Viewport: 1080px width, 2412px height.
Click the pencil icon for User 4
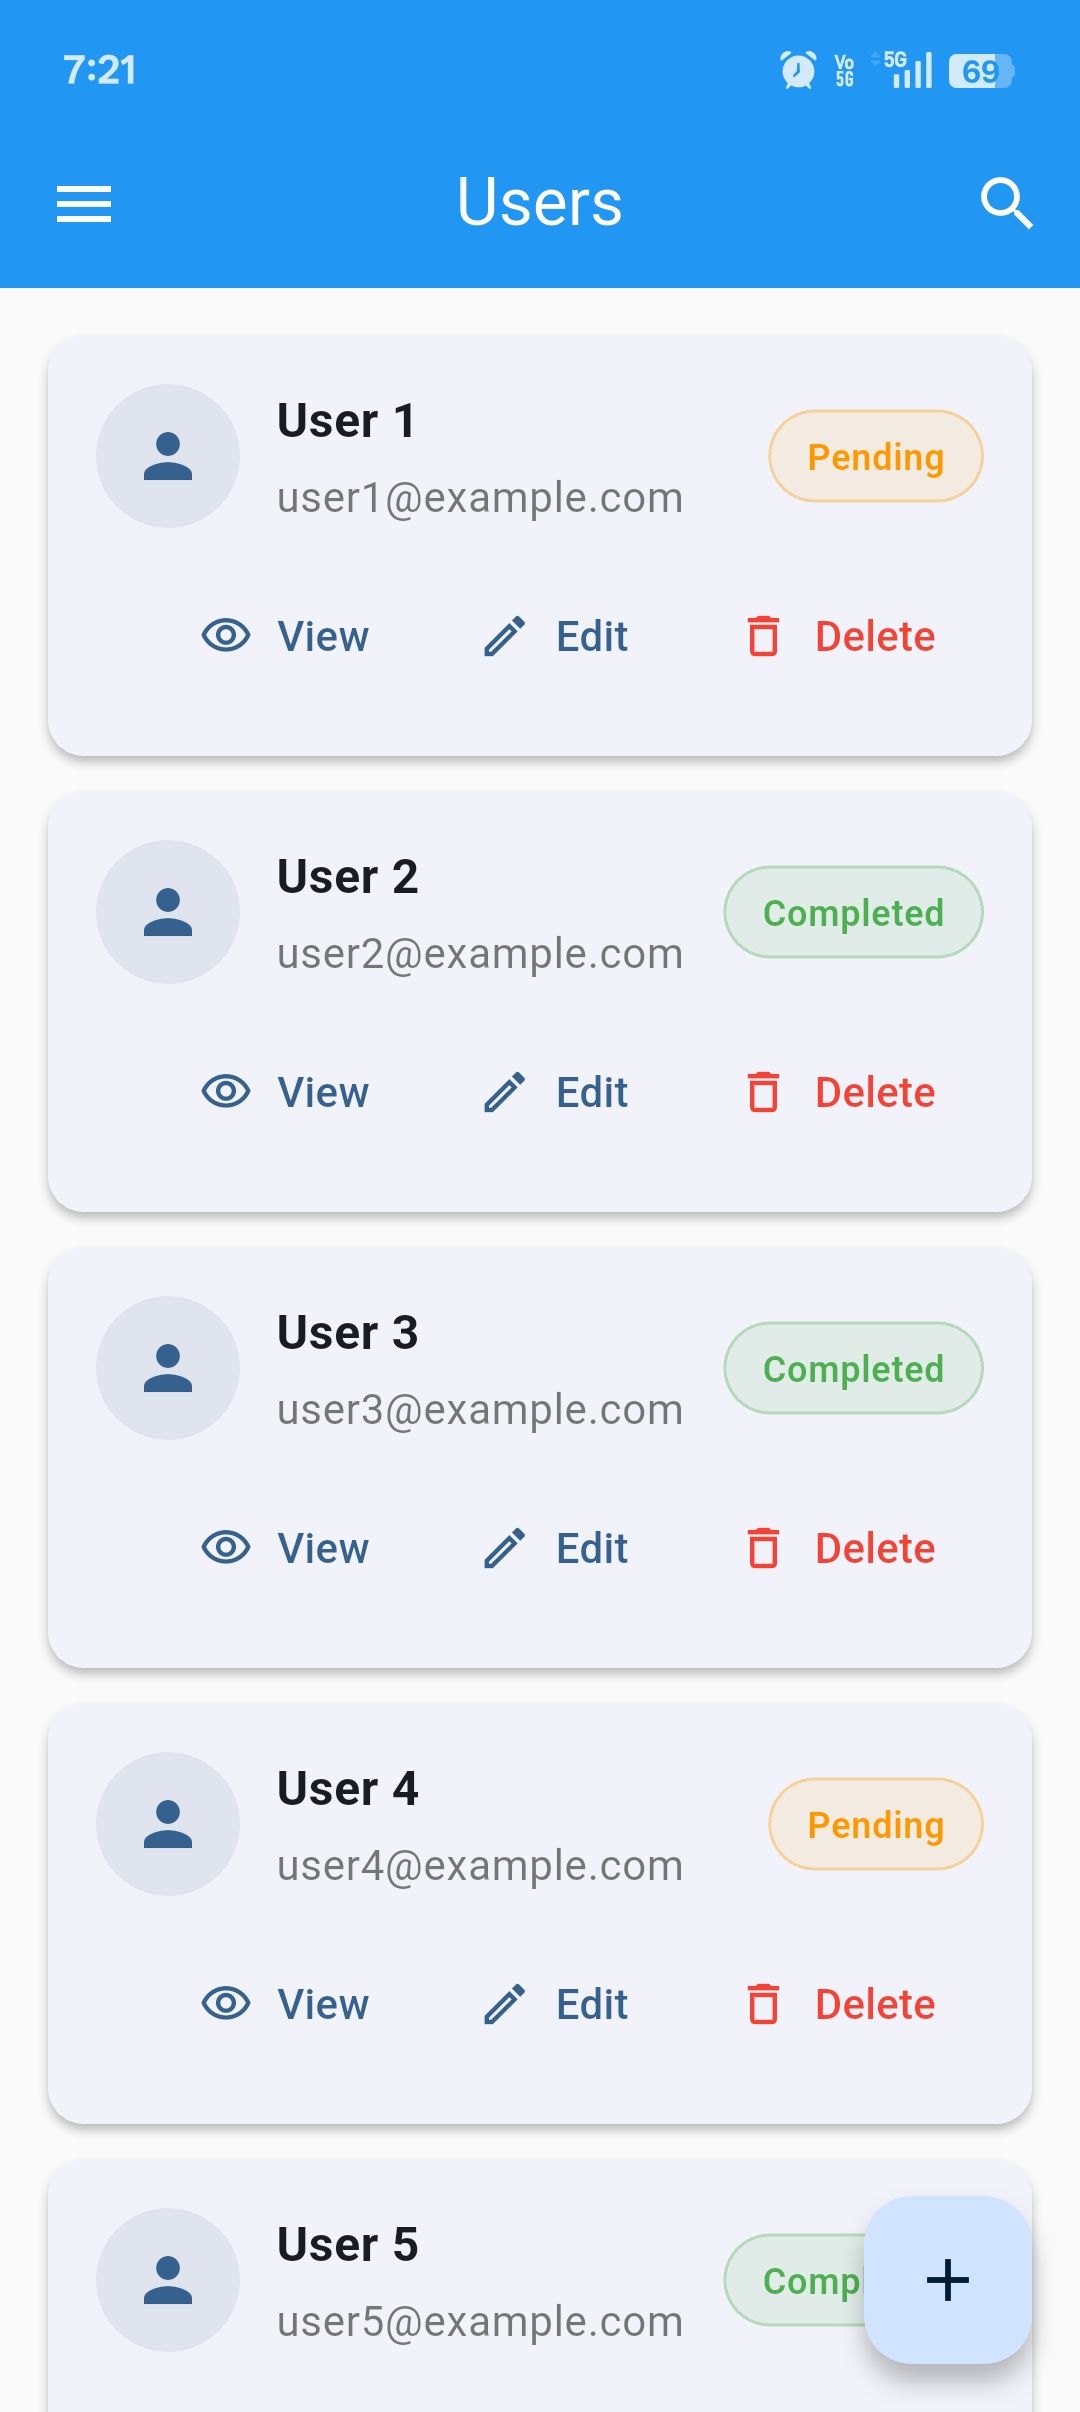tap(505, 2004)
